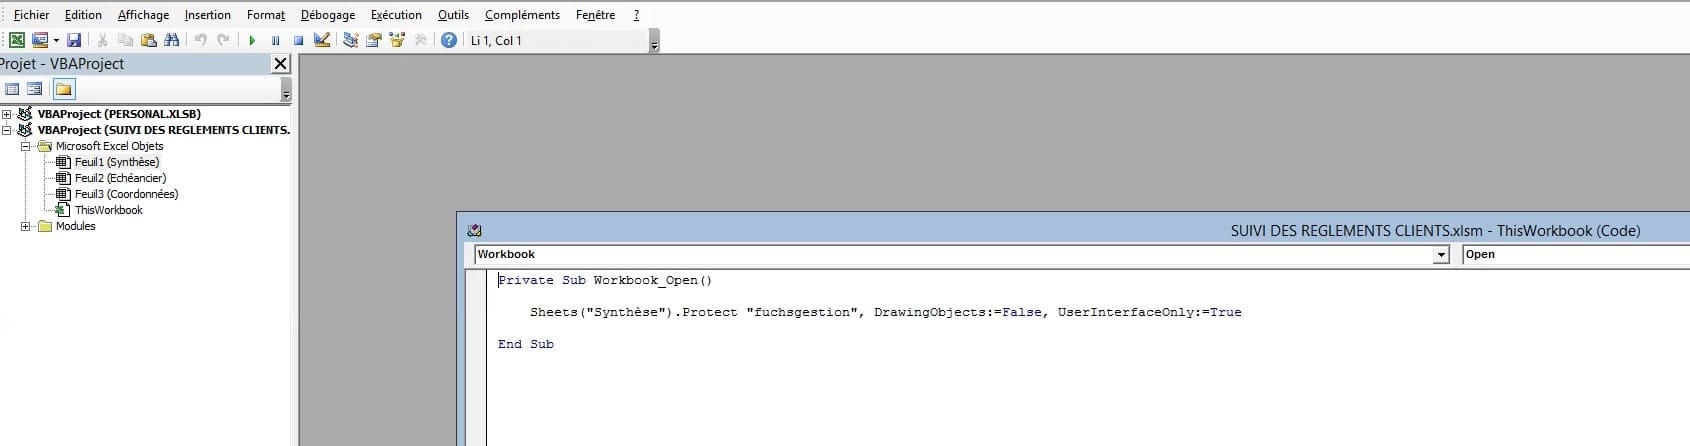
Task: Pause execution with the Break icon
Action: coord(275,40)
